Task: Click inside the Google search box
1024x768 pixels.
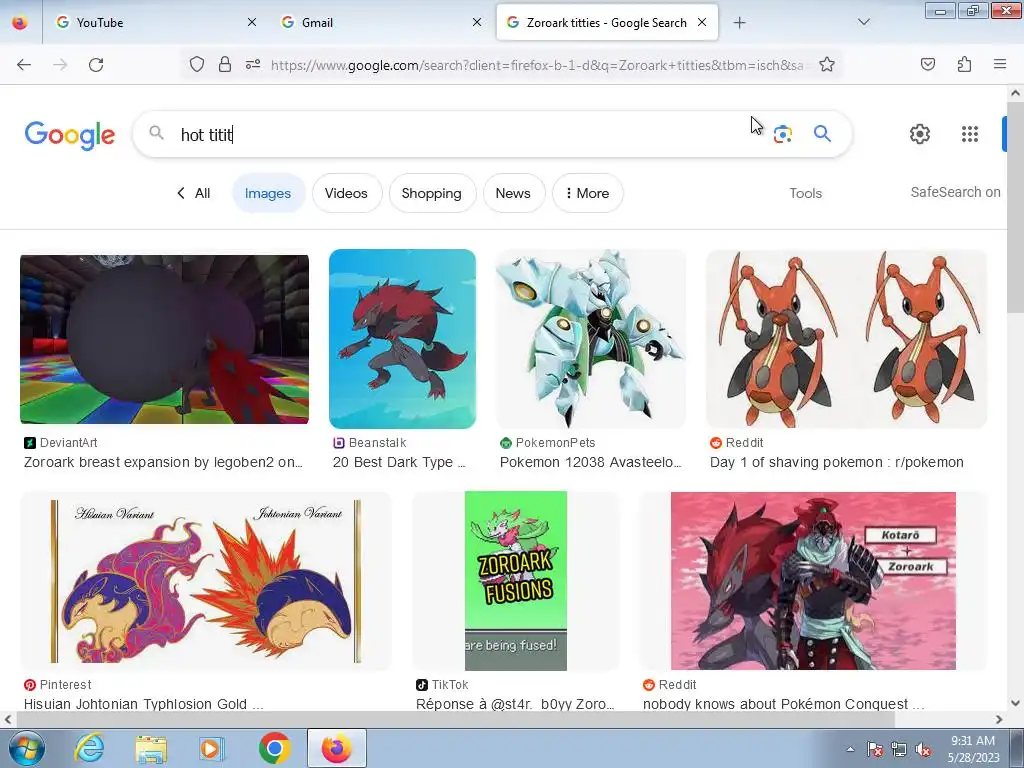Action: coord(457,135)
